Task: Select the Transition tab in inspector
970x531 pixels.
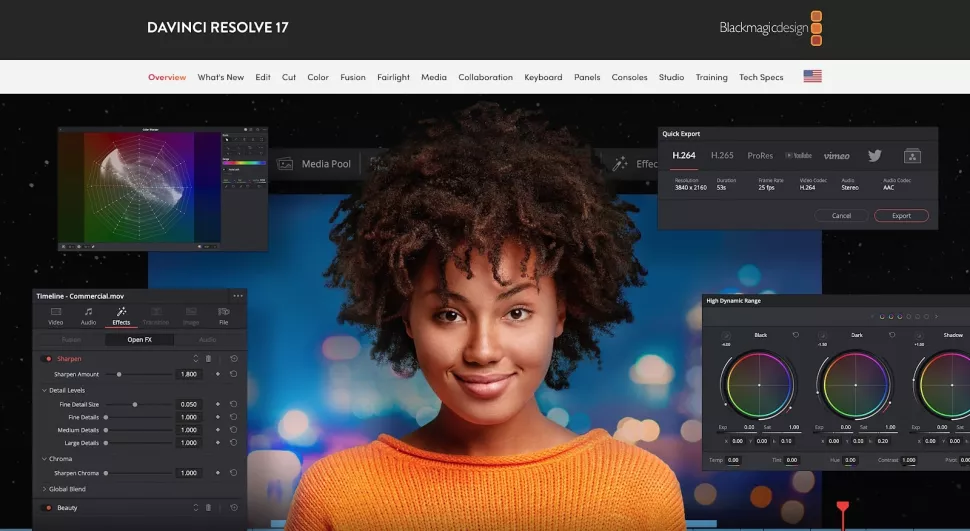Action: (x=156, y=316)
